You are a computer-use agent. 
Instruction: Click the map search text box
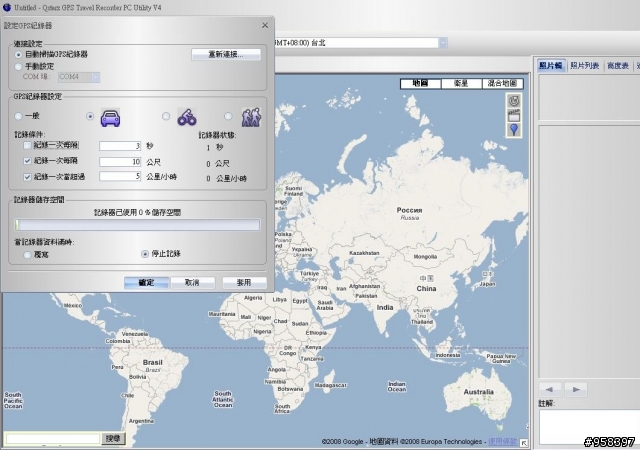pos(52,439)
